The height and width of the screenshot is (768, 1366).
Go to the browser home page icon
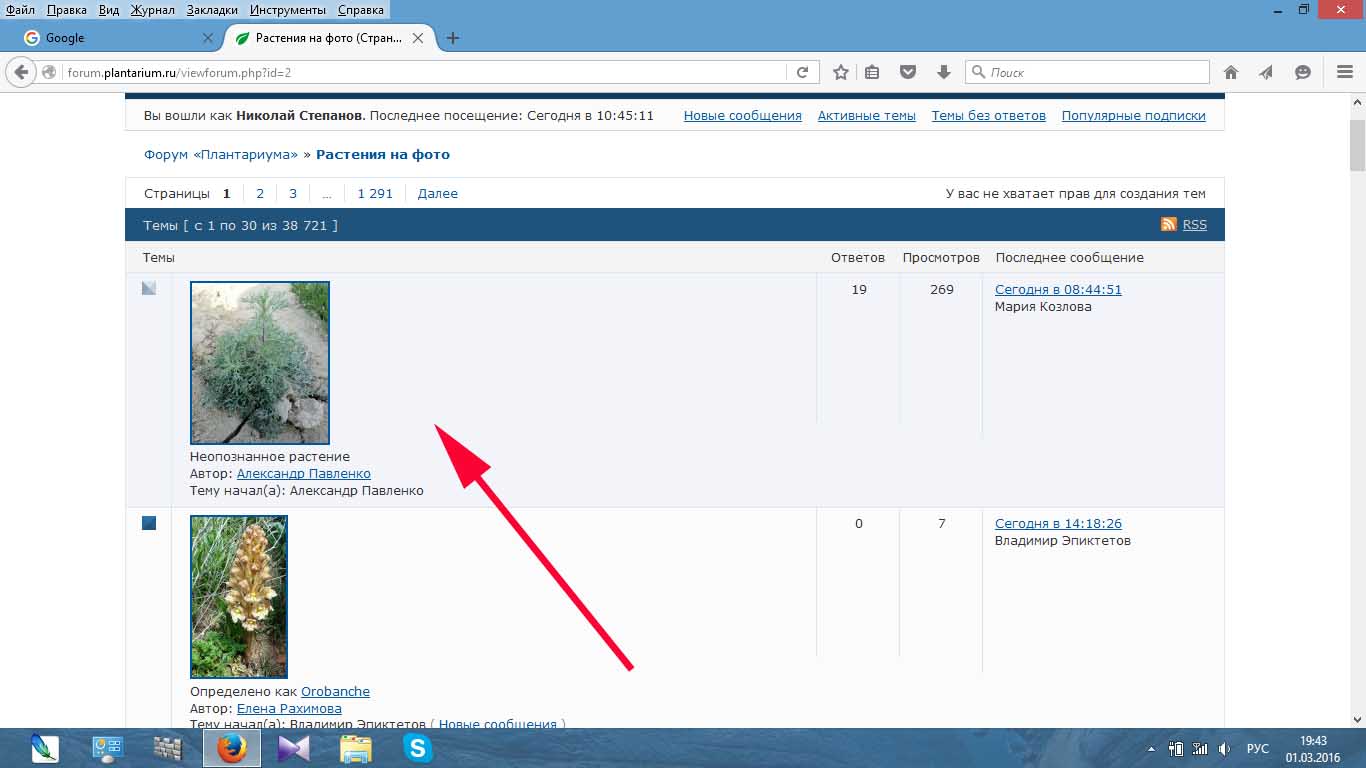[x=1231, y=72]
